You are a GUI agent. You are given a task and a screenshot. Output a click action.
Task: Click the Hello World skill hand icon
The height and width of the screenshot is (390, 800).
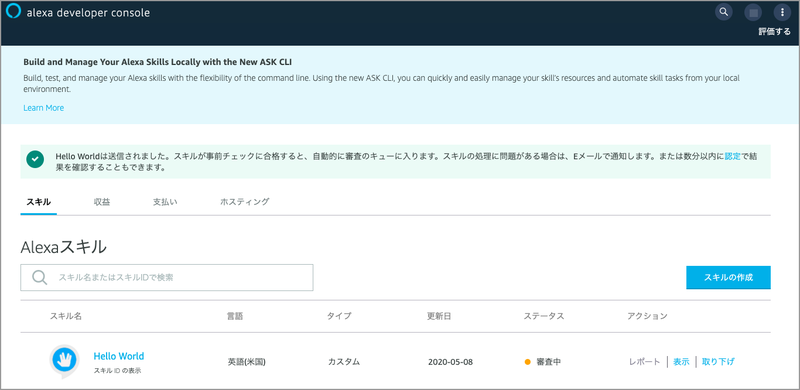click(x=64, y=359)
